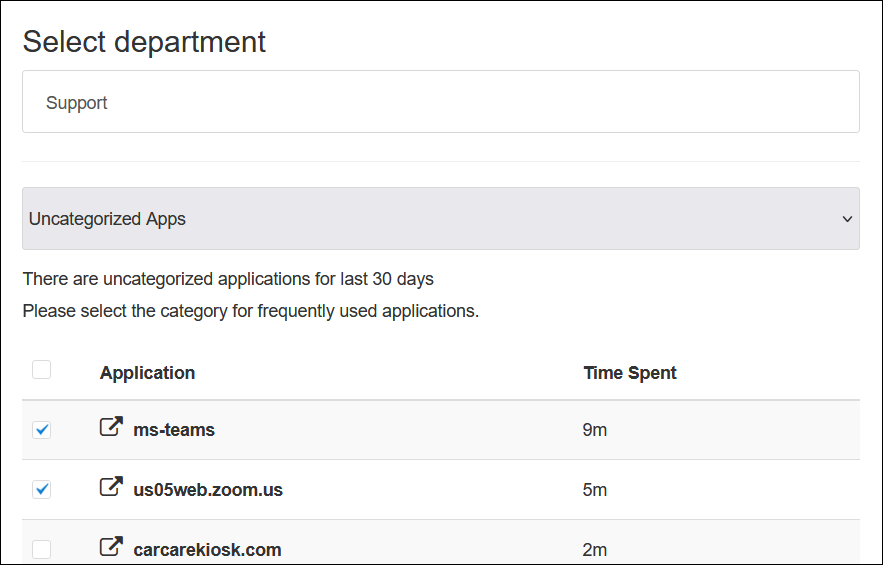Sort by the Application column header

pos(147,373)
